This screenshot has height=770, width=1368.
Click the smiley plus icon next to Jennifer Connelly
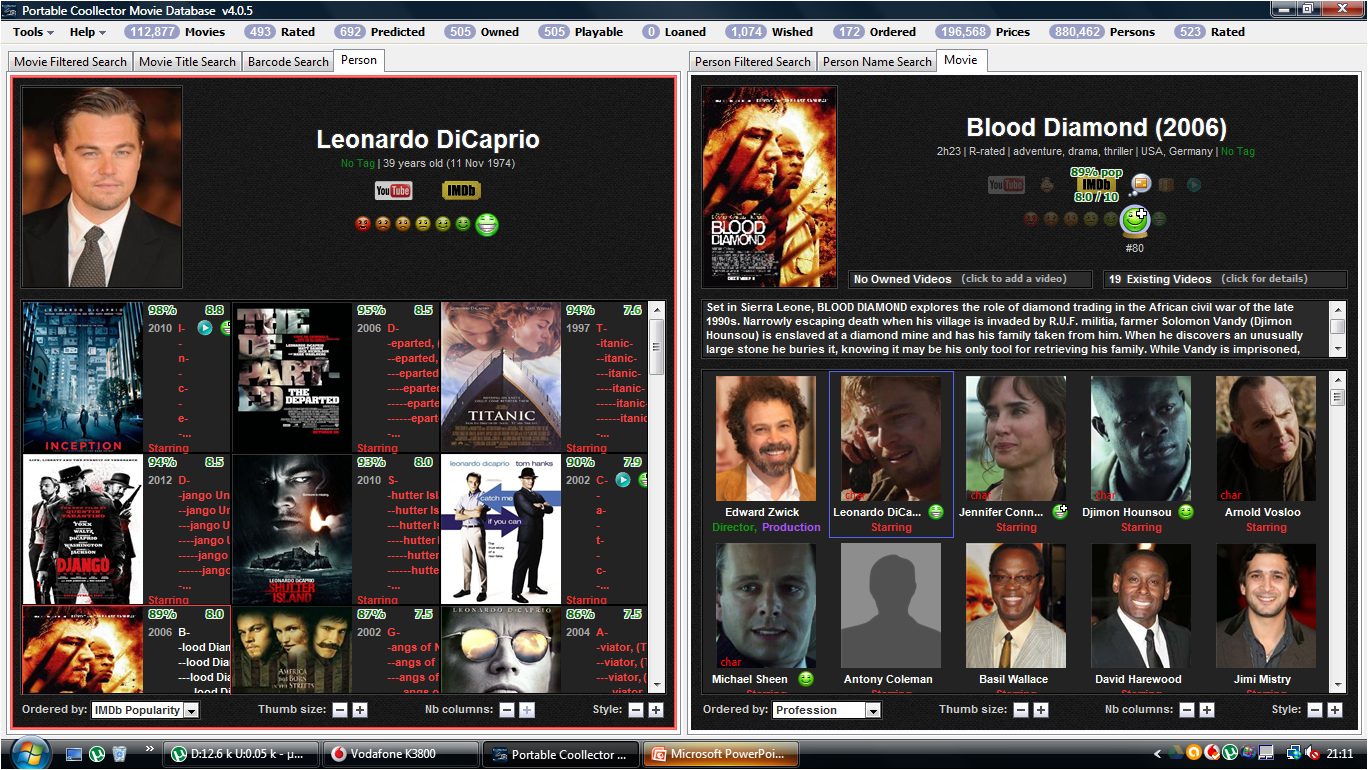[x=1061, y=512]
